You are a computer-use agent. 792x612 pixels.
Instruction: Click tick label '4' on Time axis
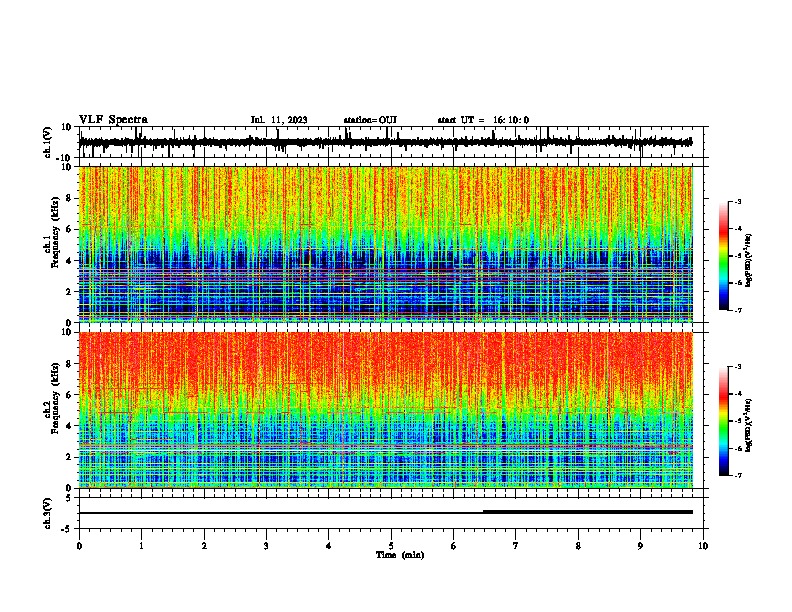pyautogui.click(x=329, y=546)
